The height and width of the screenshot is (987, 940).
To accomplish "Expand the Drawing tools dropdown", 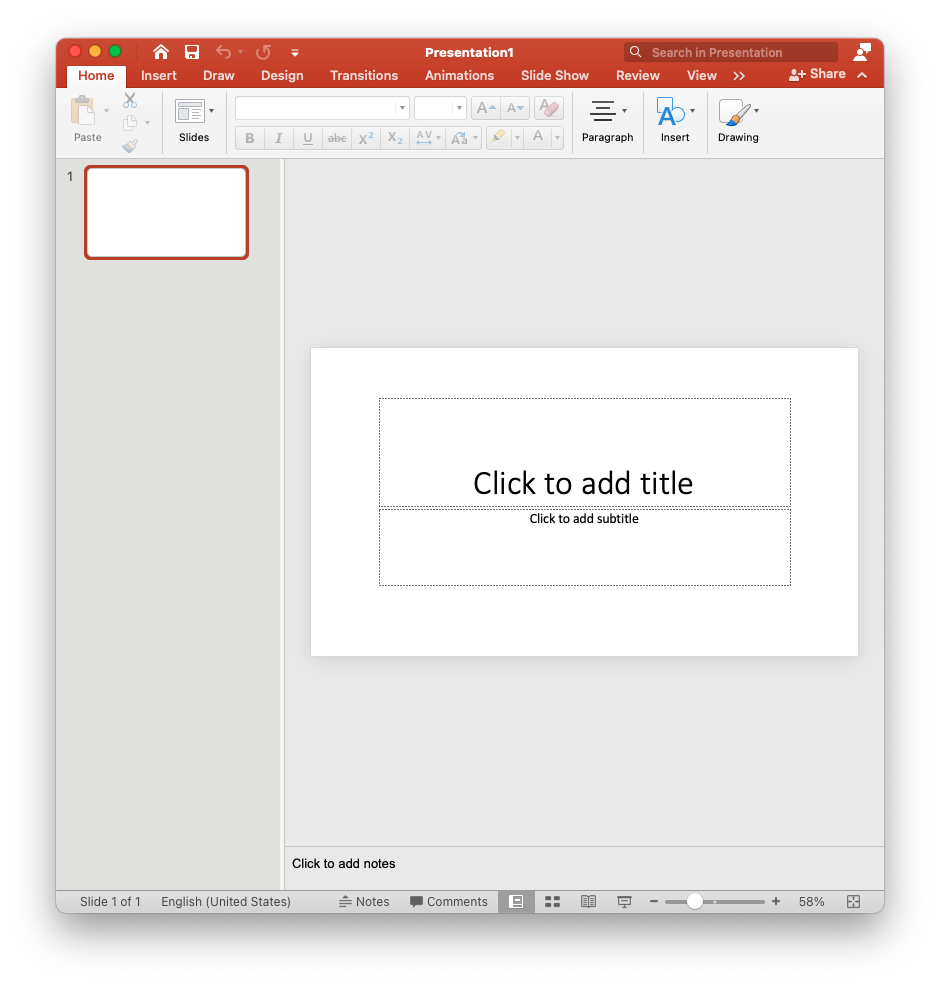I will (739, 120).
